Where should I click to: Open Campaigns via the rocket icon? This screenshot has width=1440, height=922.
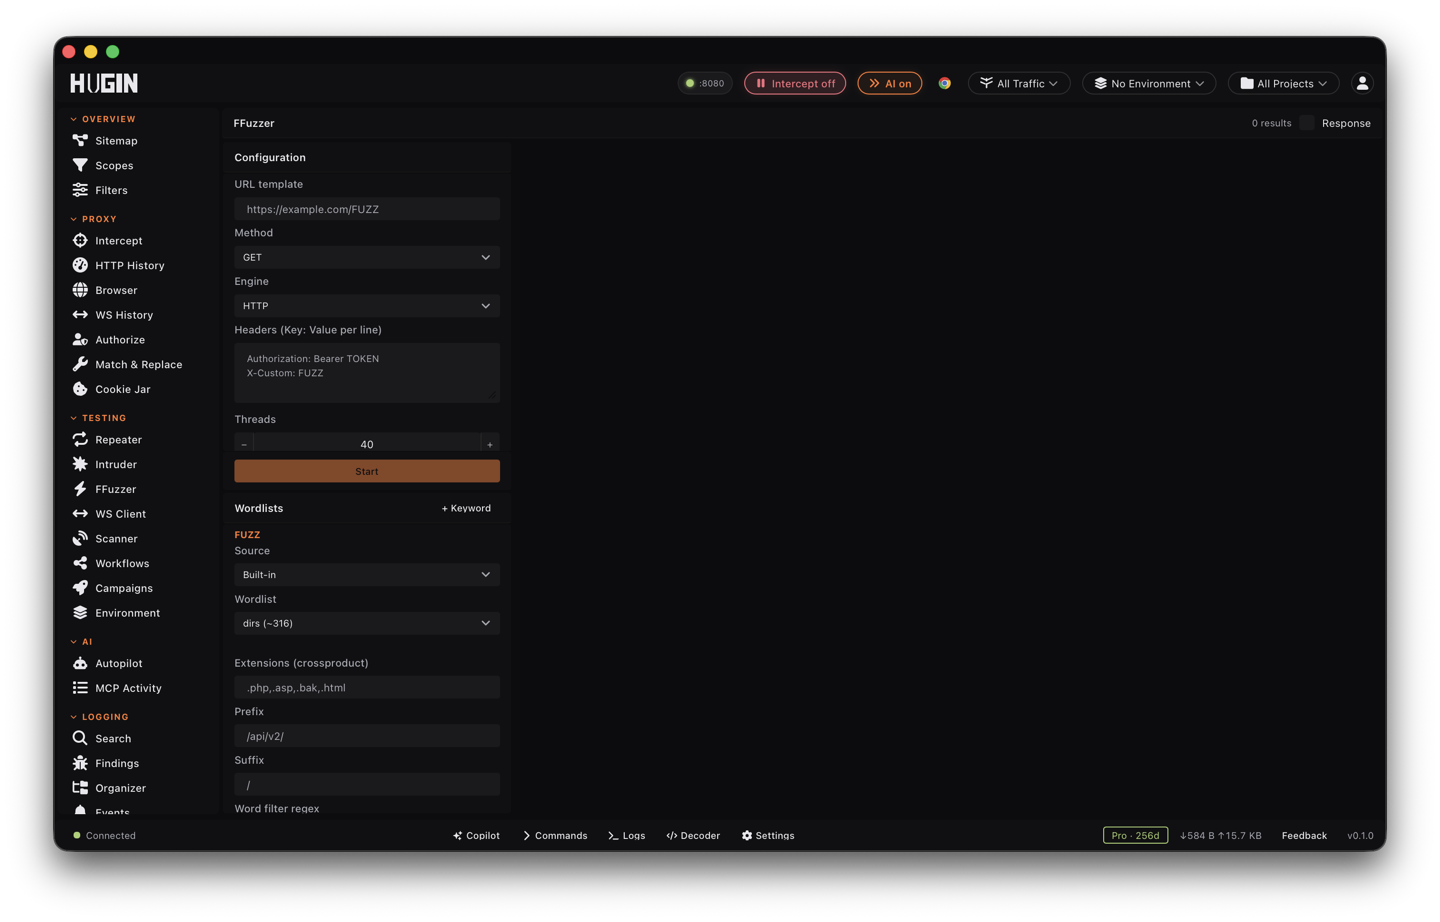[80, 588]
